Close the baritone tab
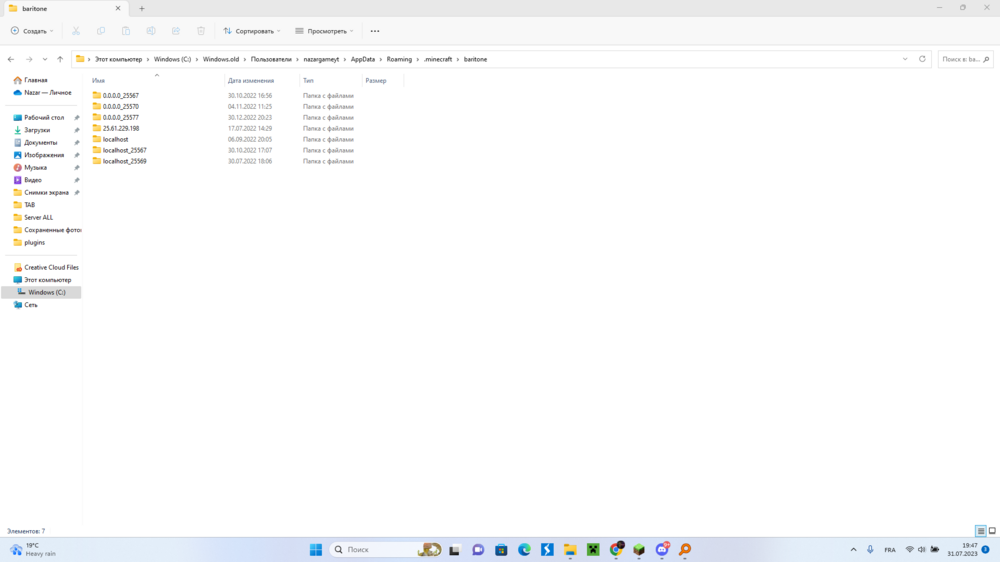Image resolution: width=1000 pixels, height=562 pixels. [117, 8]
